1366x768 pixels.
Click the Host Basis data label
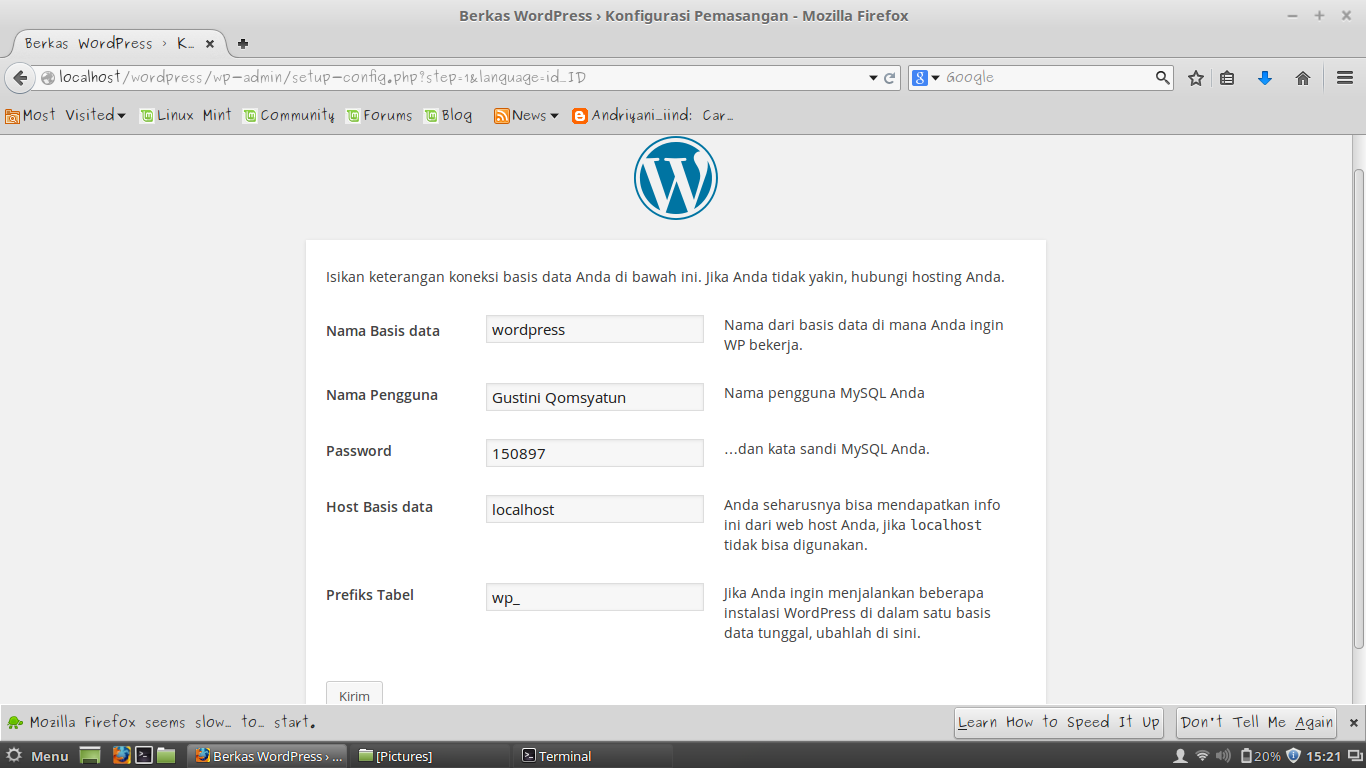[x=379, y=507]
